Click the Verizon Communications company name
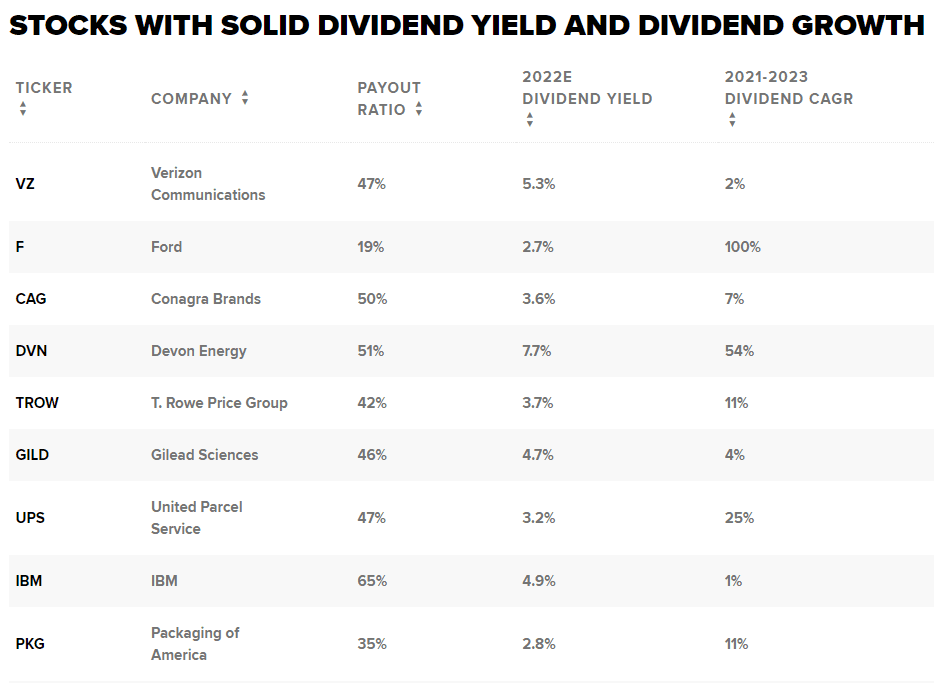 pos(208,184)
